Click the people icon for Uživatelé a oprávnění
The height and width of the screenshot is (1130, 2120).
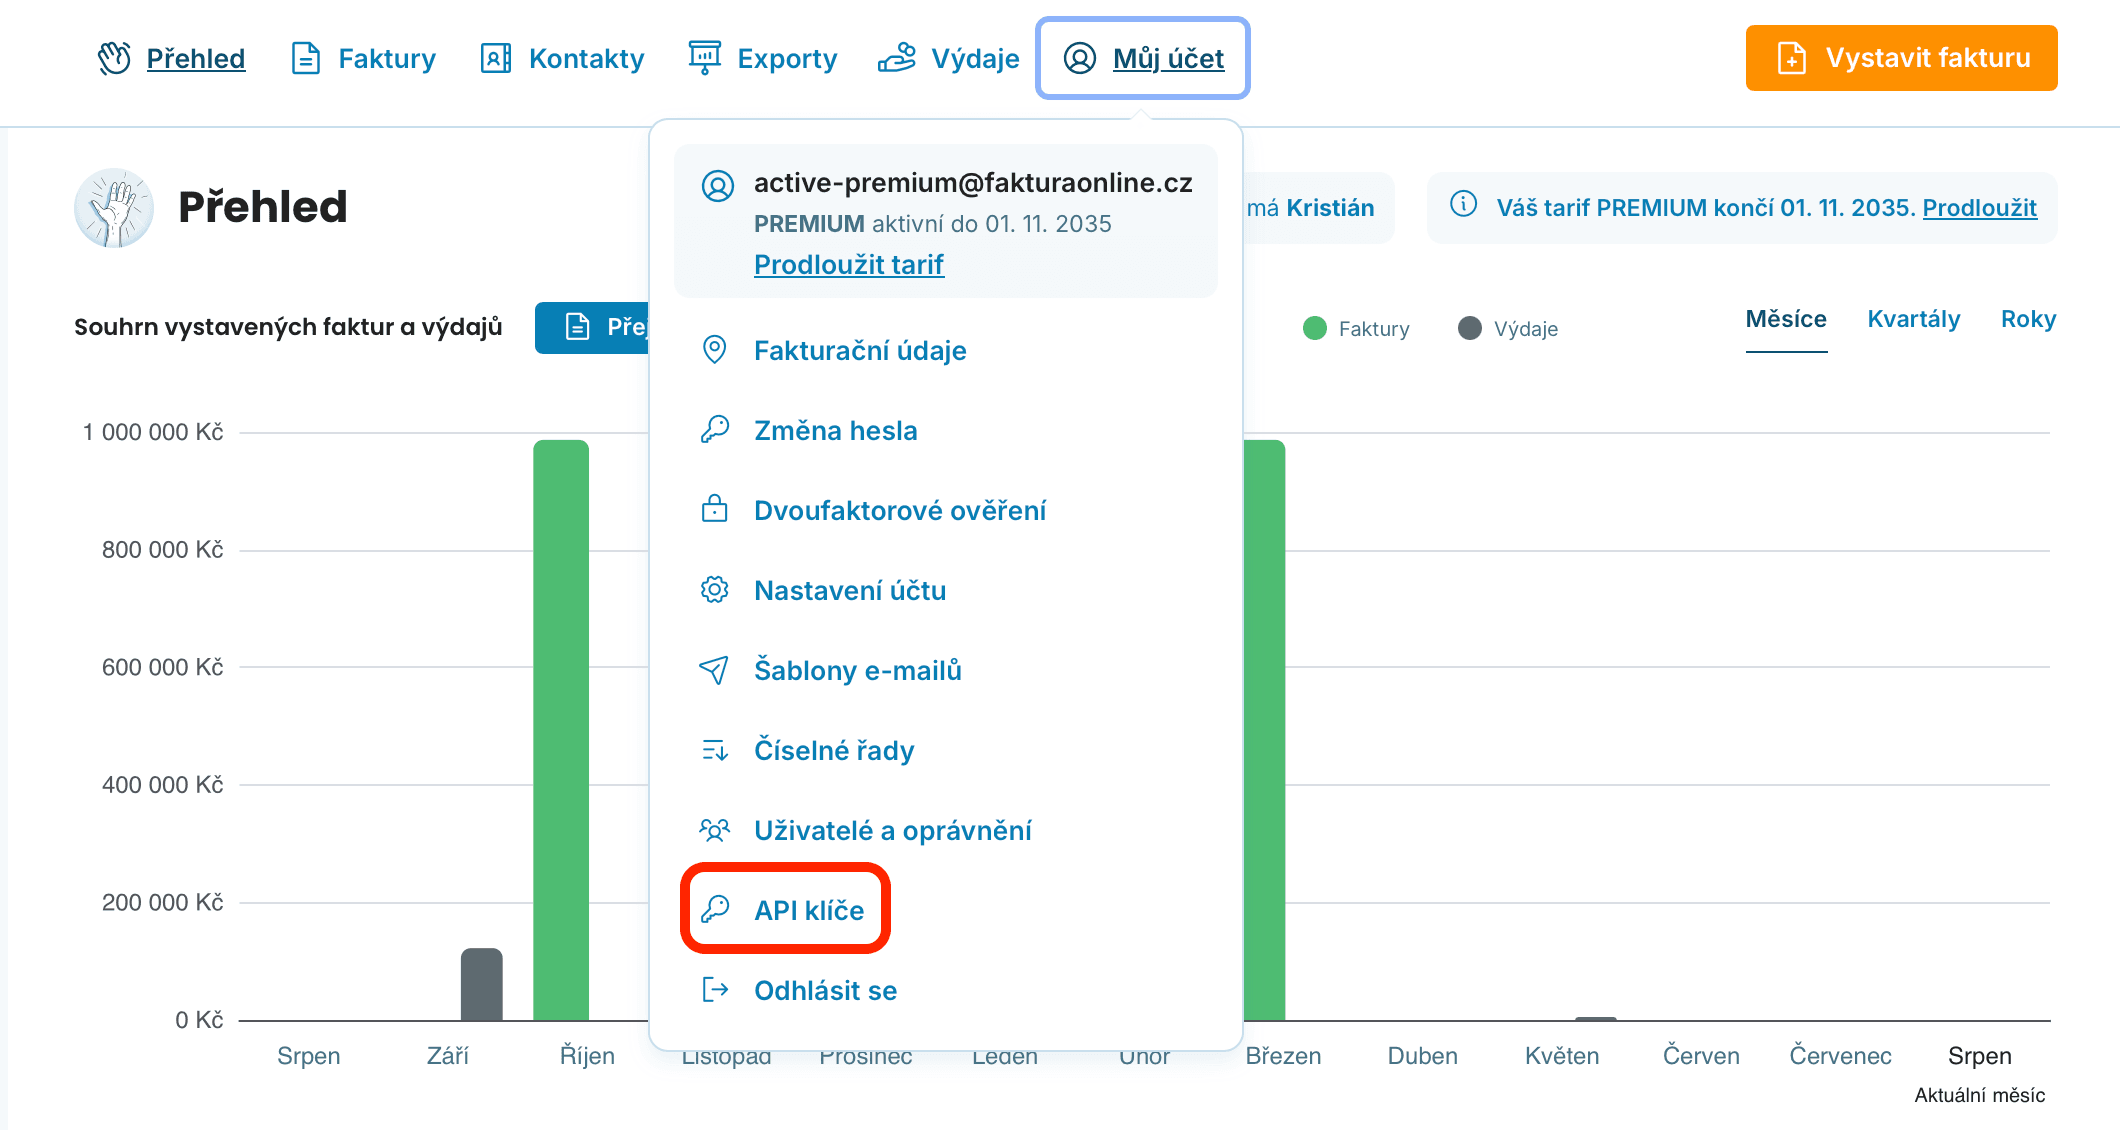pos(714,830)
